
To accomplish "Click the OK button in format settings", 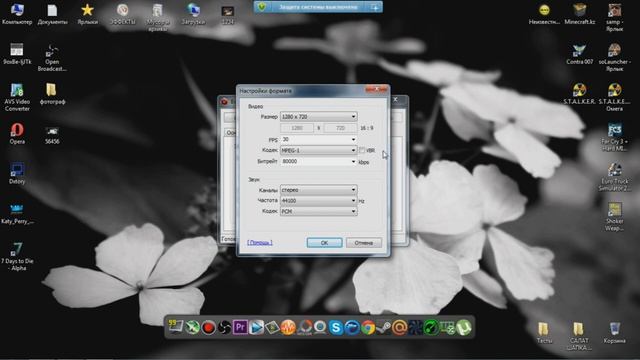I will 324,242.
